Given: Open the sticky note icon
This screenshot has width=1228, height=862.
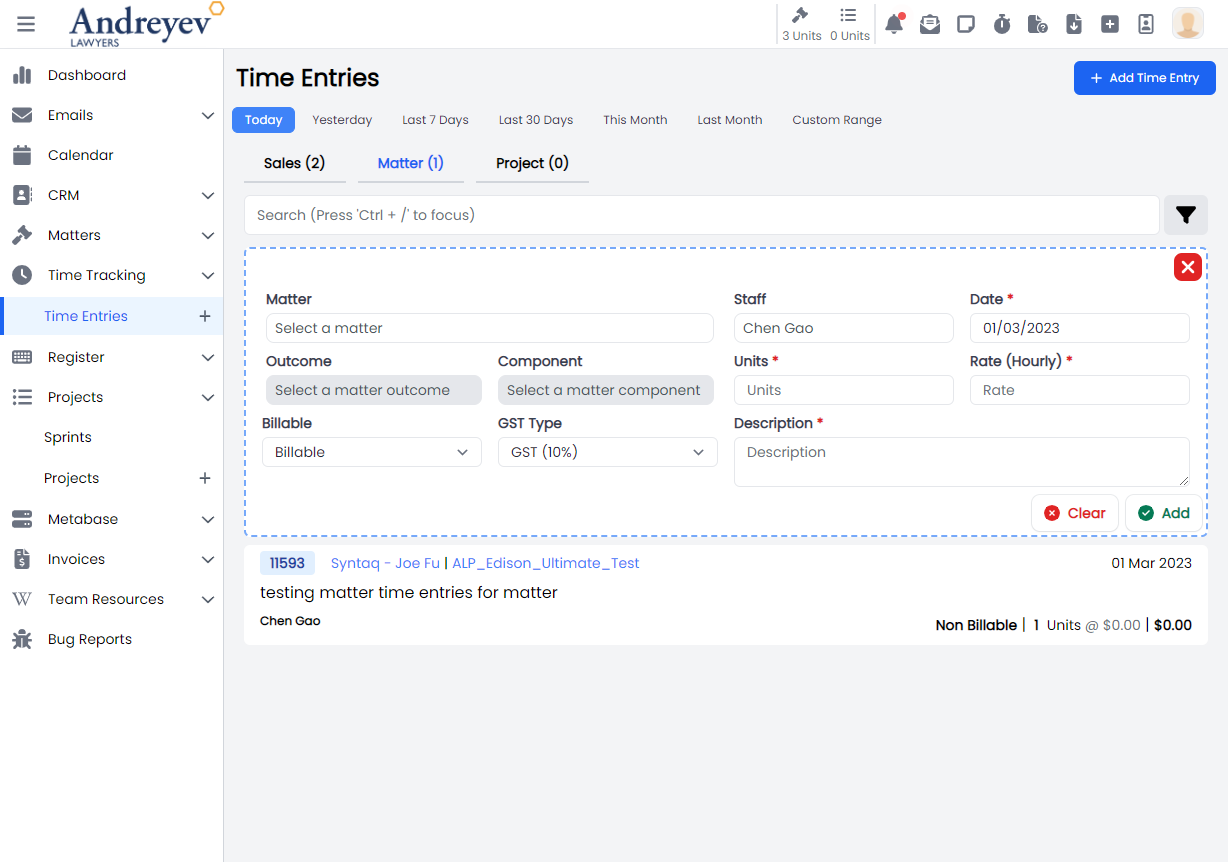Looking at the screenshot, I should tap(966, 24).
